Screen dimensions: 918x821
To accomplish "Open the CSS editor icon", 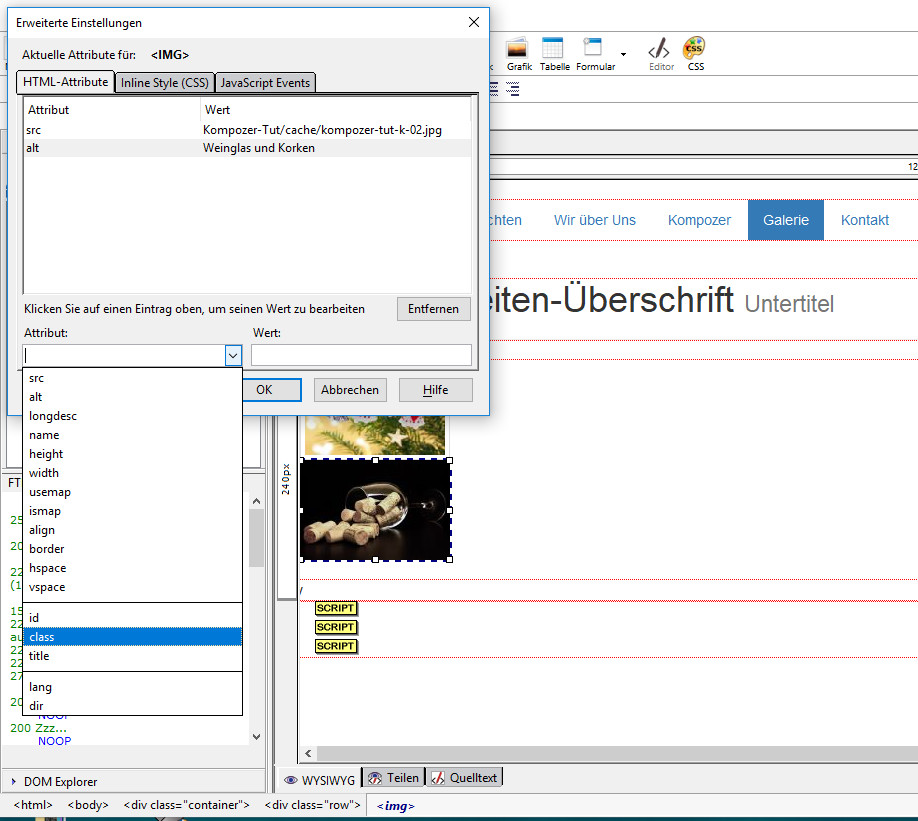I will click(695, 54).
